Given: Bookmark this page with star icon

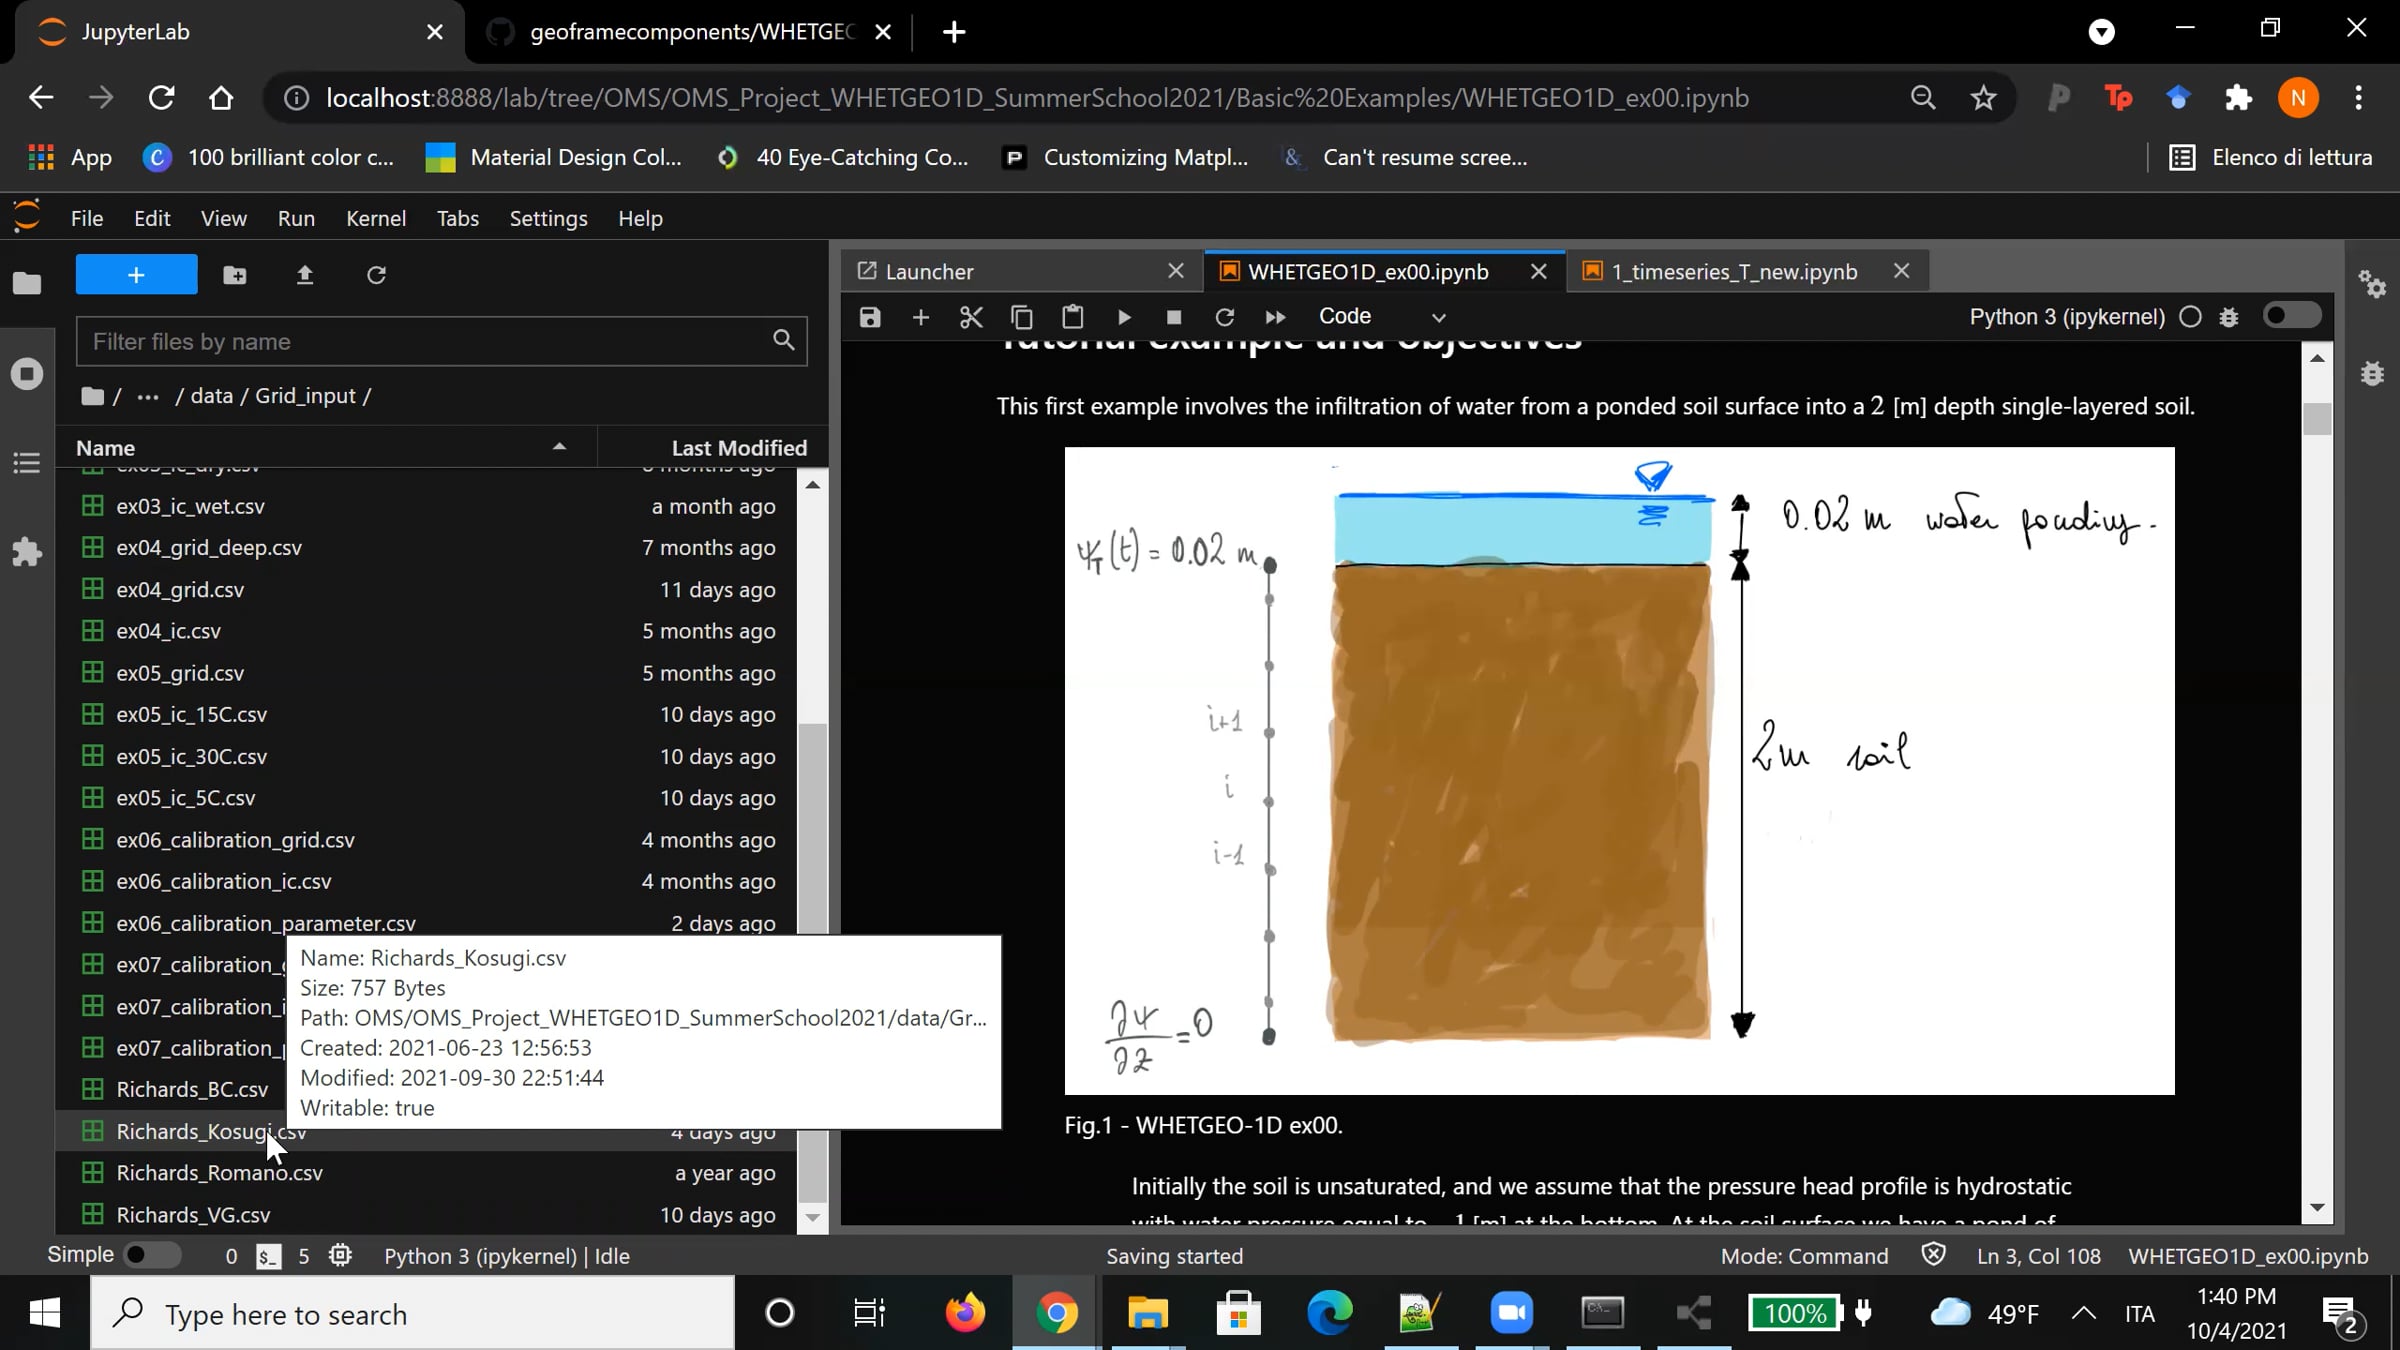Looking at the screenshot, I should [1983, 98].
